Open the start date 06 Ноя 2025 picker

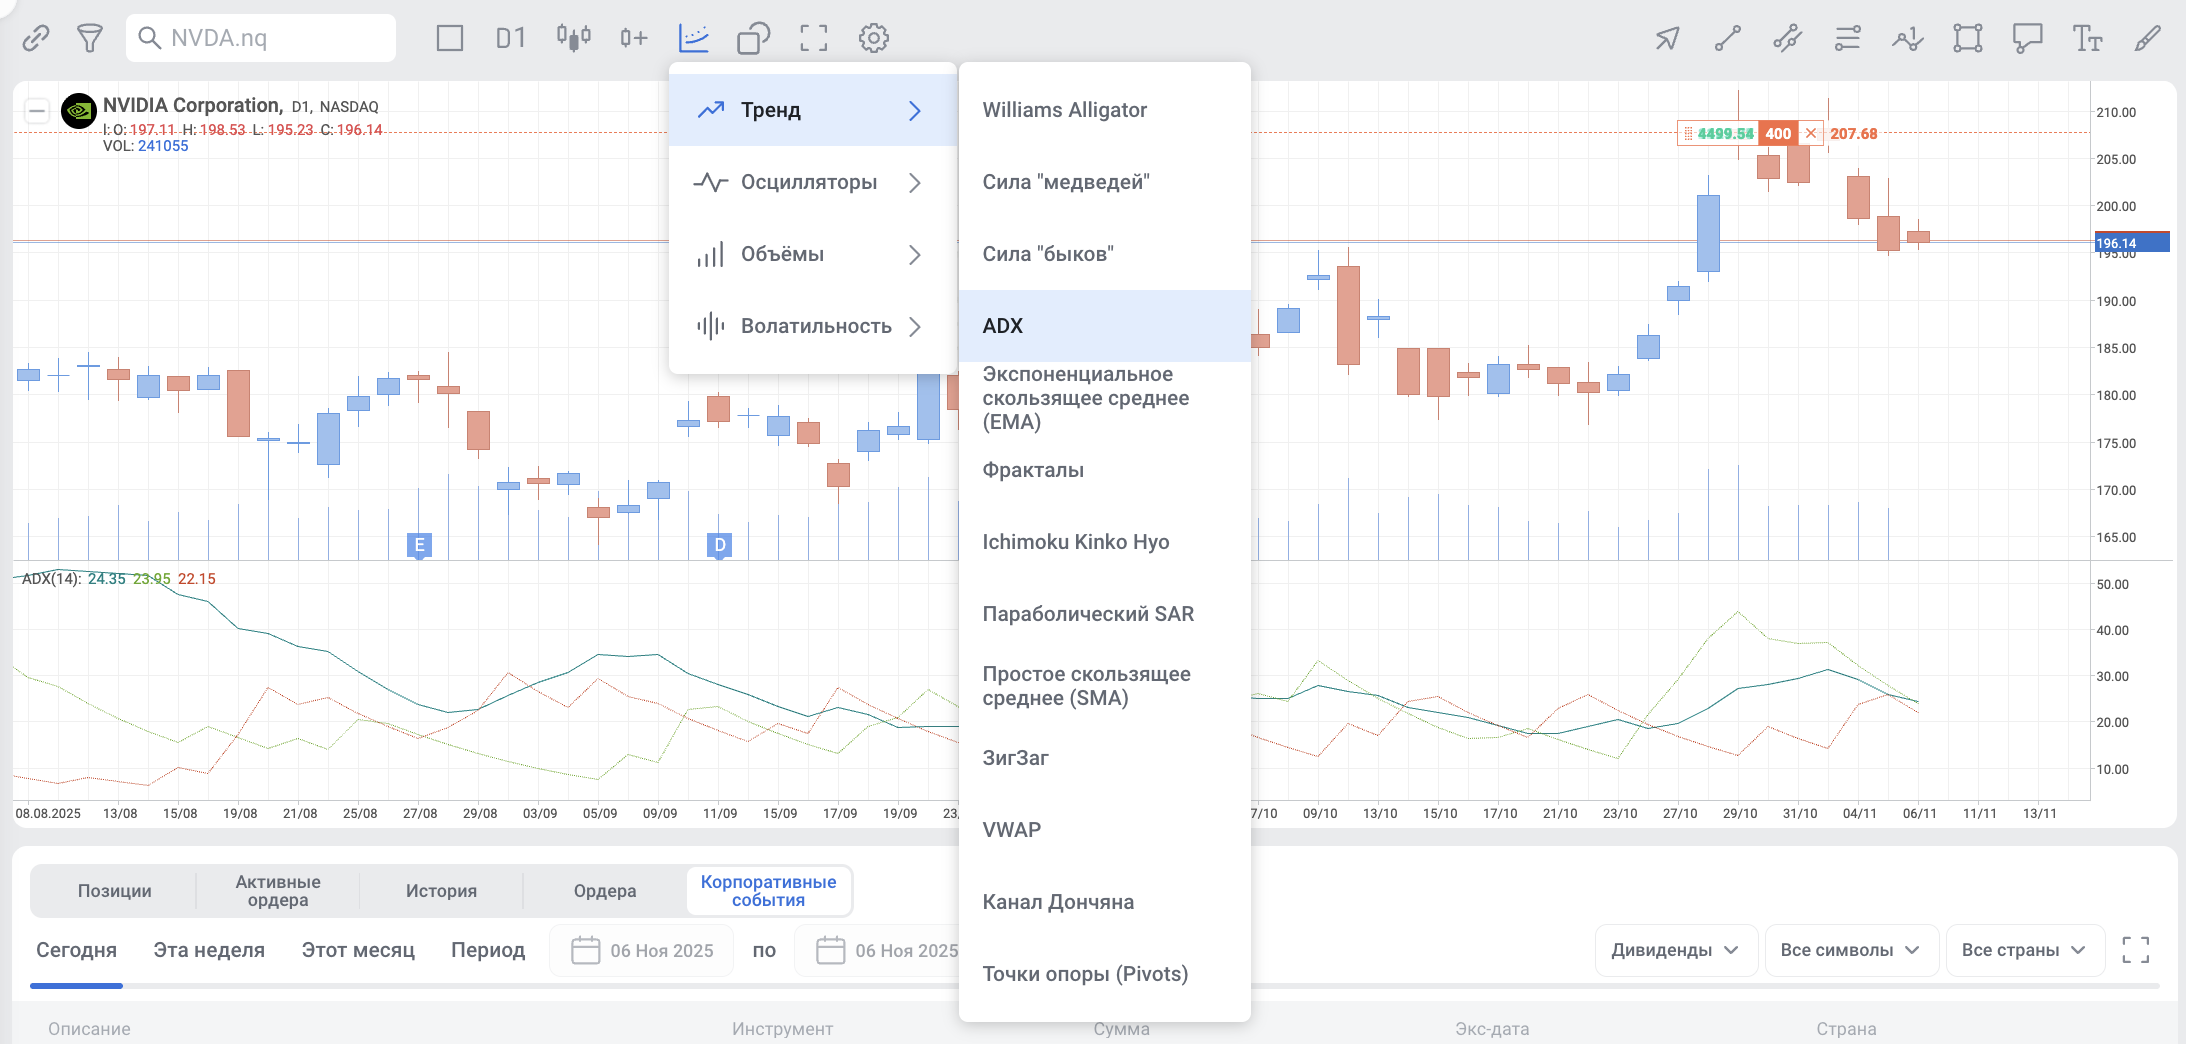642,950
